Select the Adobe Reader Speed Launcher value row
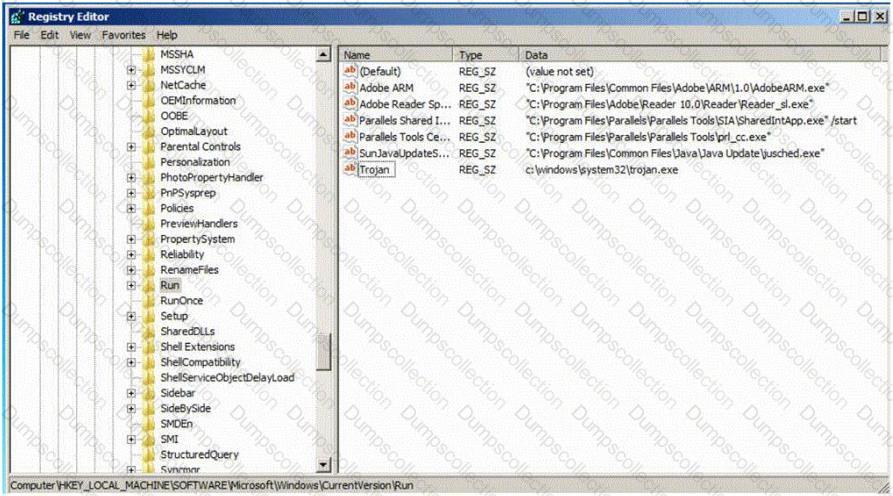Viewport: 893px width, 496px height. pos(405,104)
